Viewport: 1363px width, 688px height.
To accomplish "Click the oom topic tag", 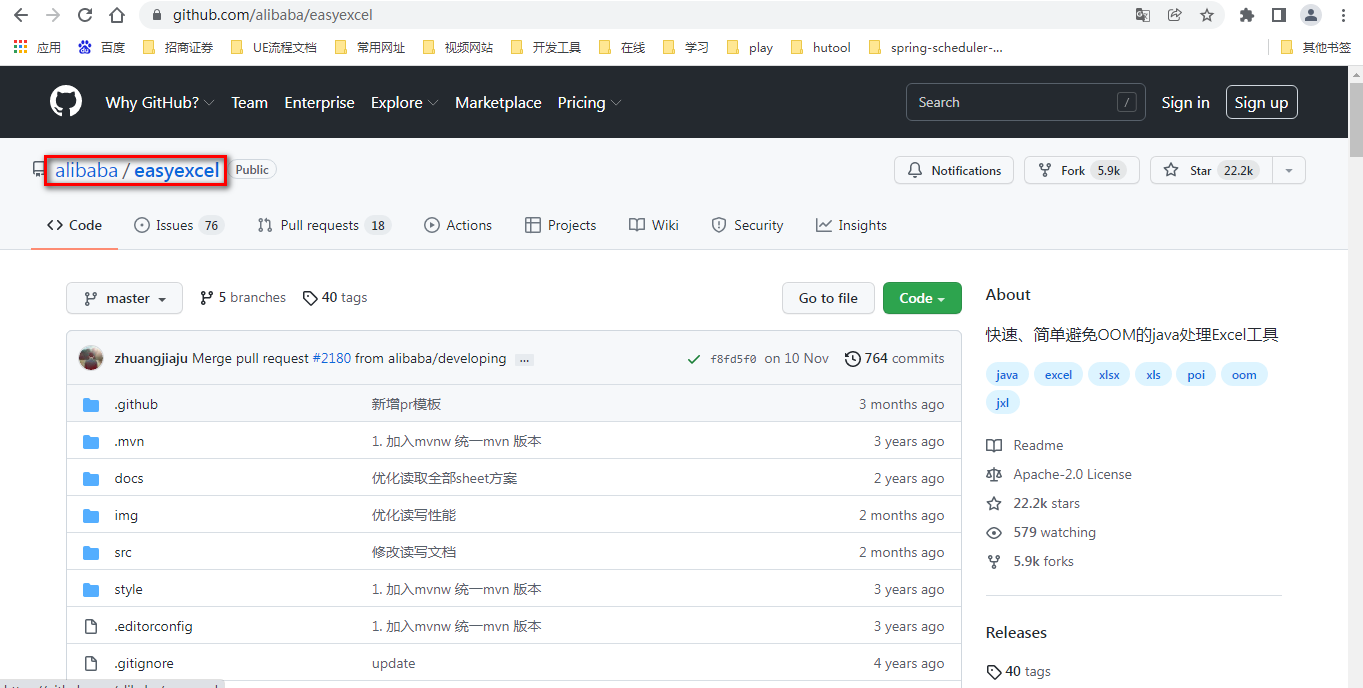I will click(1244, 375).
